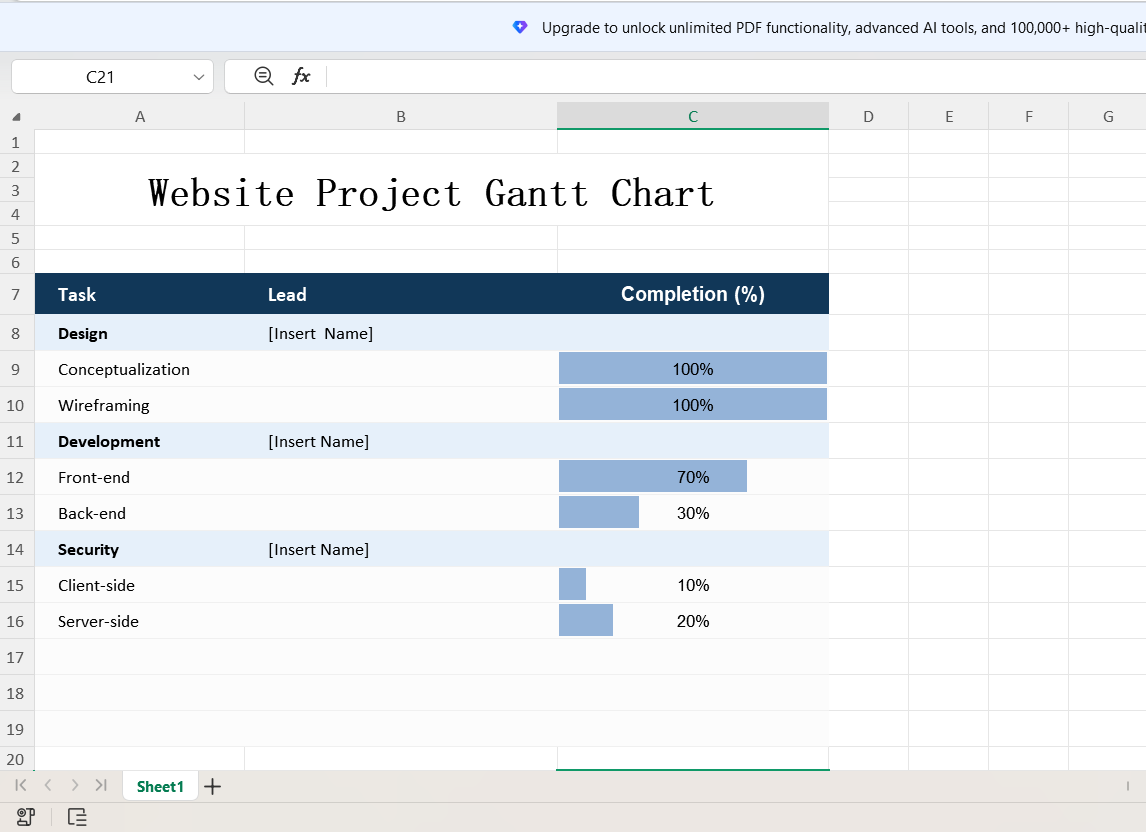The image size is (1146, 832).
Task: Click the zoom magnifier icon in formula bar
Action: [x=263, y=76]
